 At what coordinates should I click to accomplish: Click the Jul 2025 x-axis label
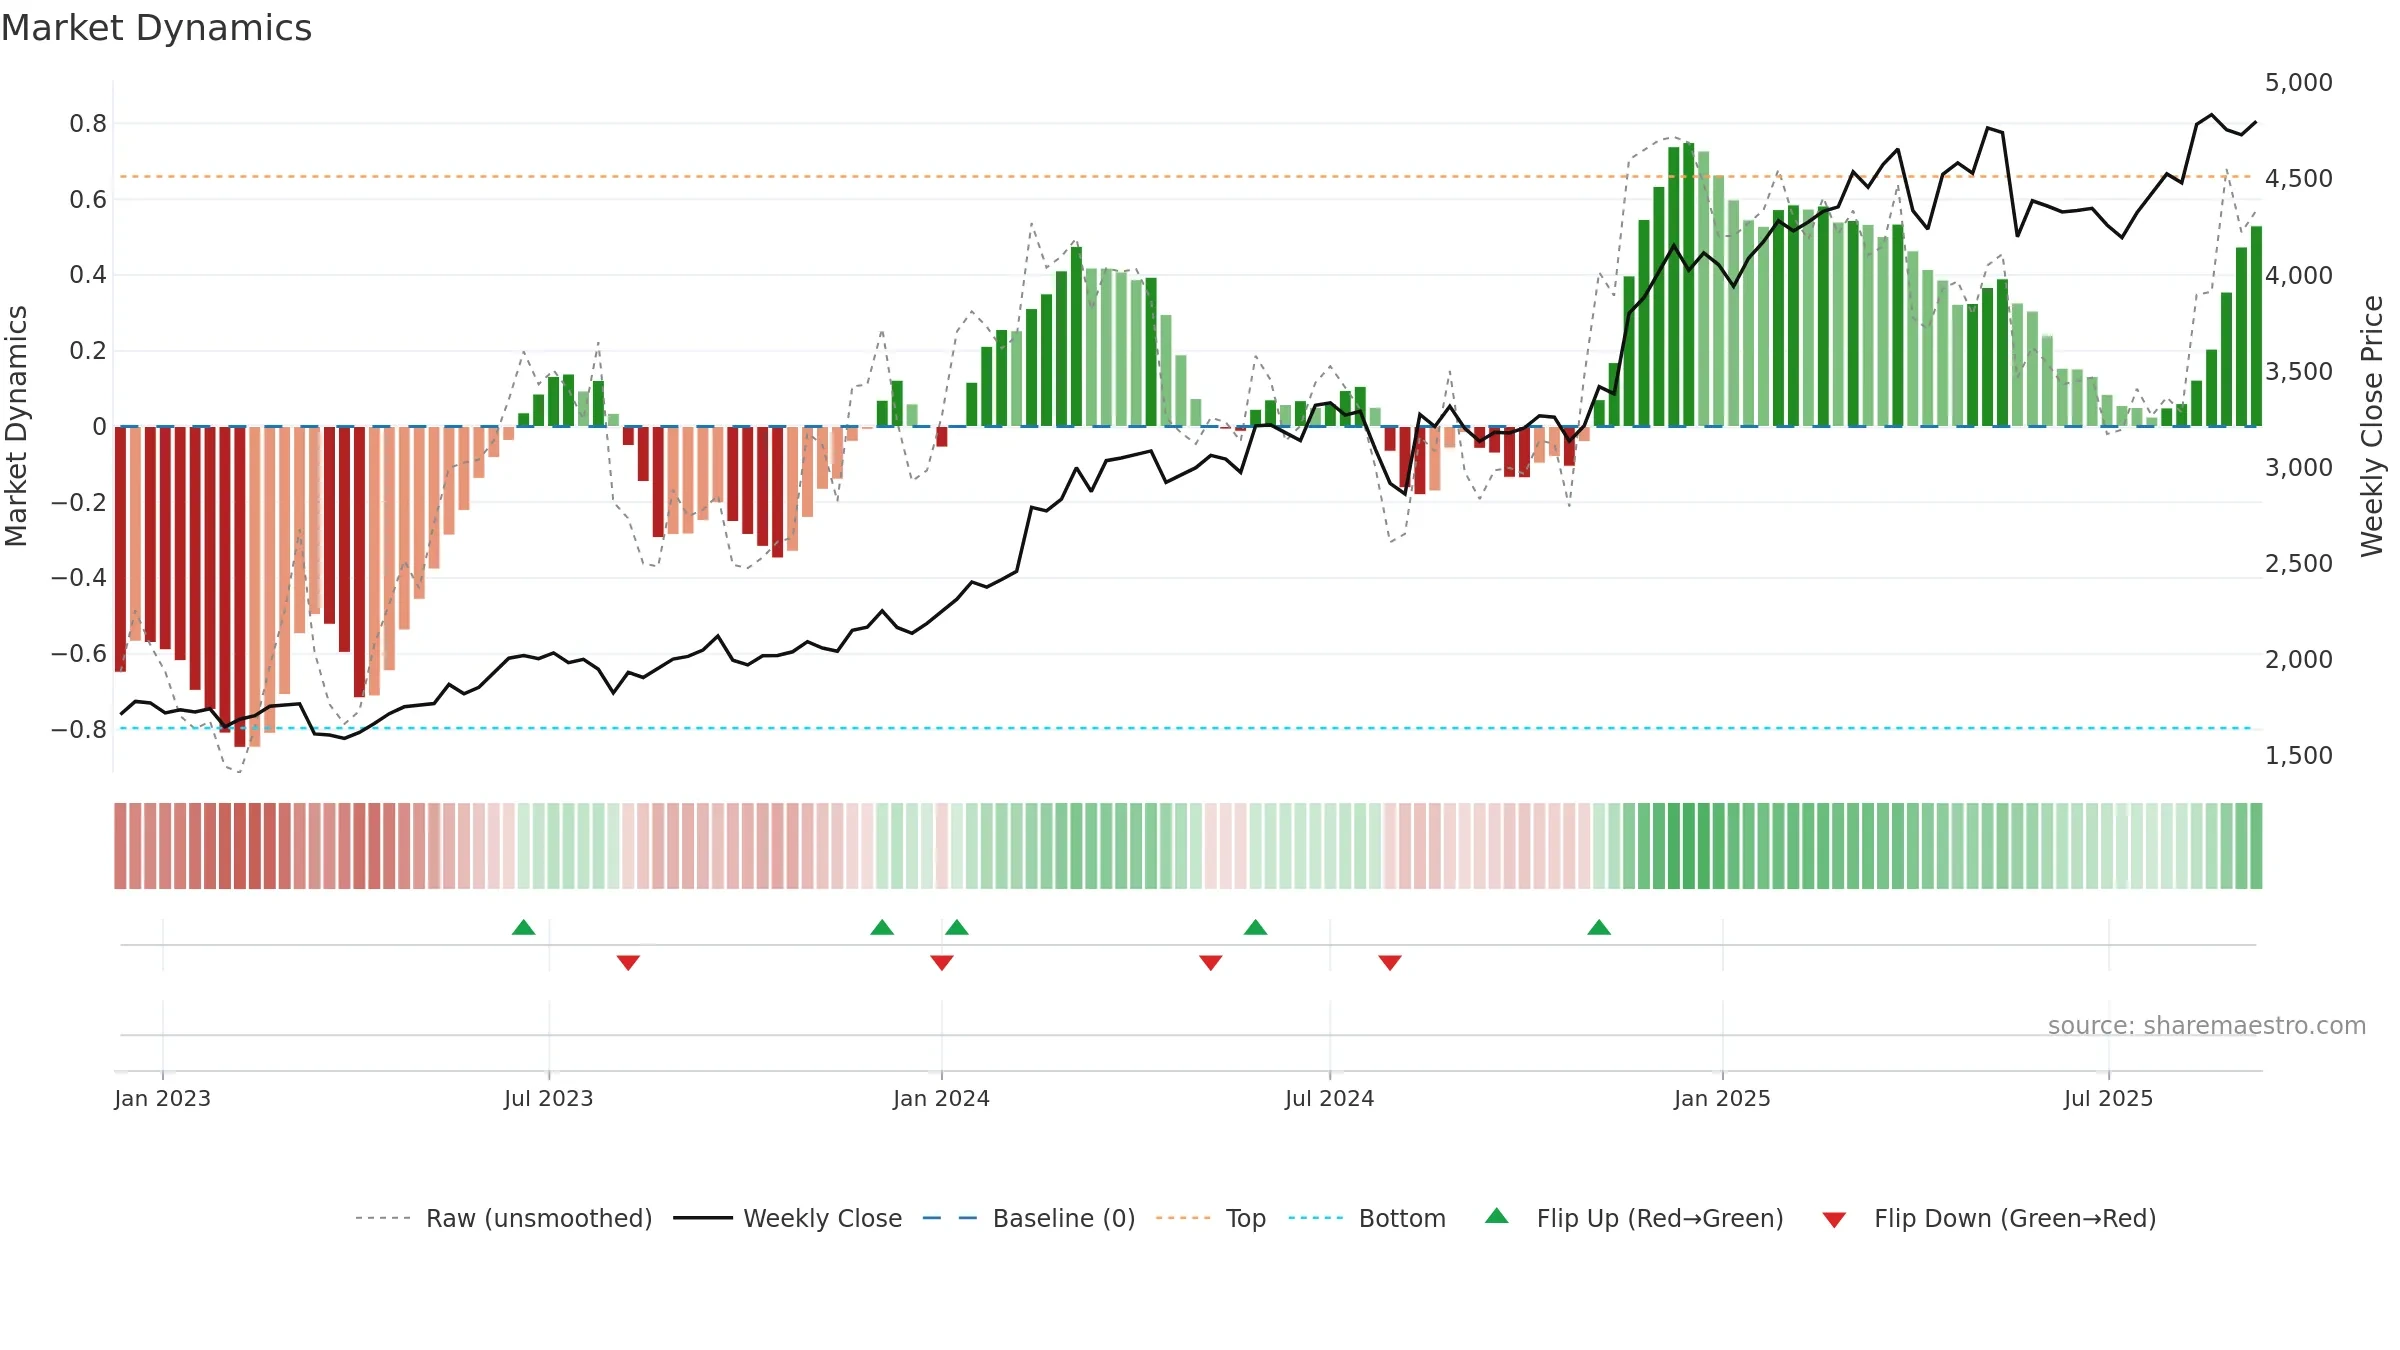2109,1098
